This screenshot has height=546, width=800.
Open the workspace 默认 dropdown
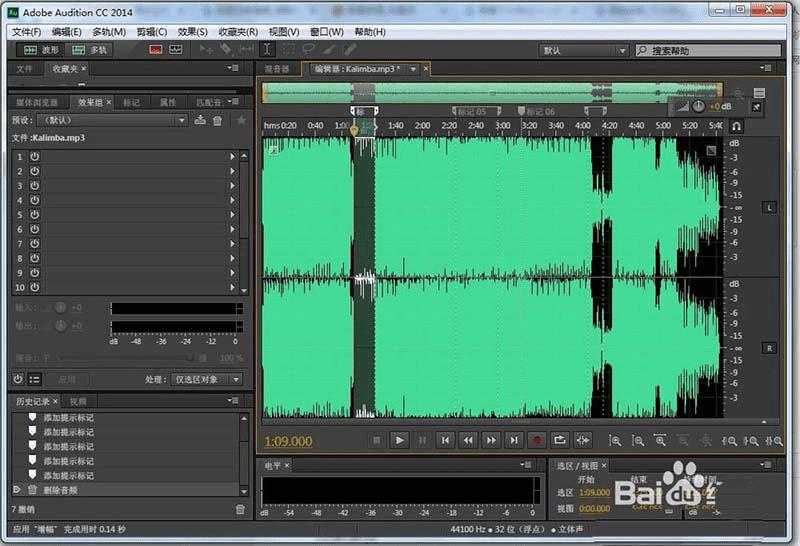tap(583, 50)
